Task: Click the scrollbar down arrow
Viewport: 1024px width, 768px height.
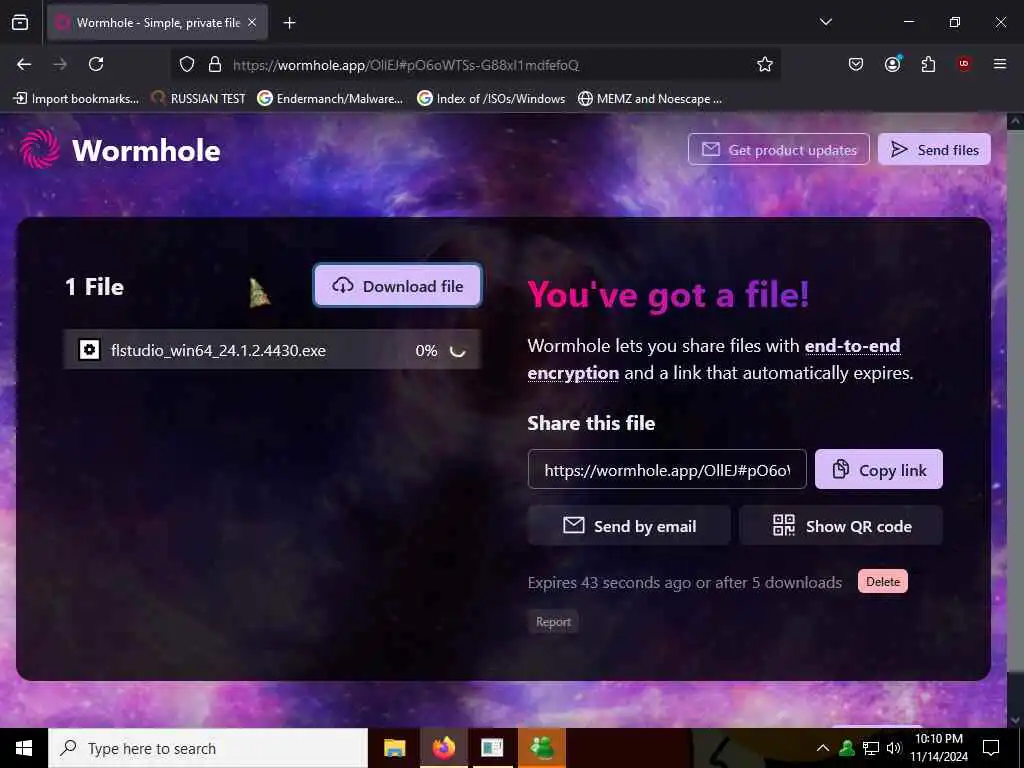Action: [1015, 720]
